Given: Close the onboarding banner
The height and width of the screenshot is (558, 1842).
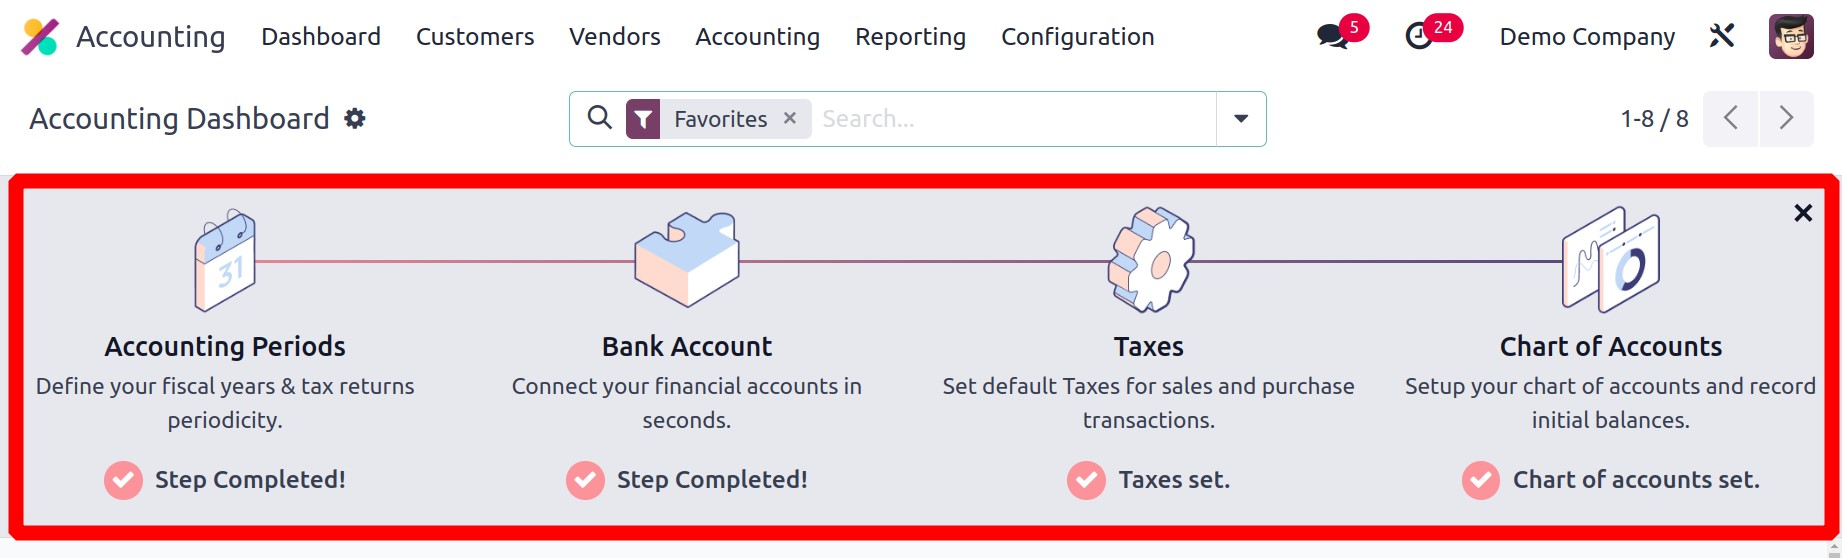Looking at the screenshot, I should tap(1803, 213).
